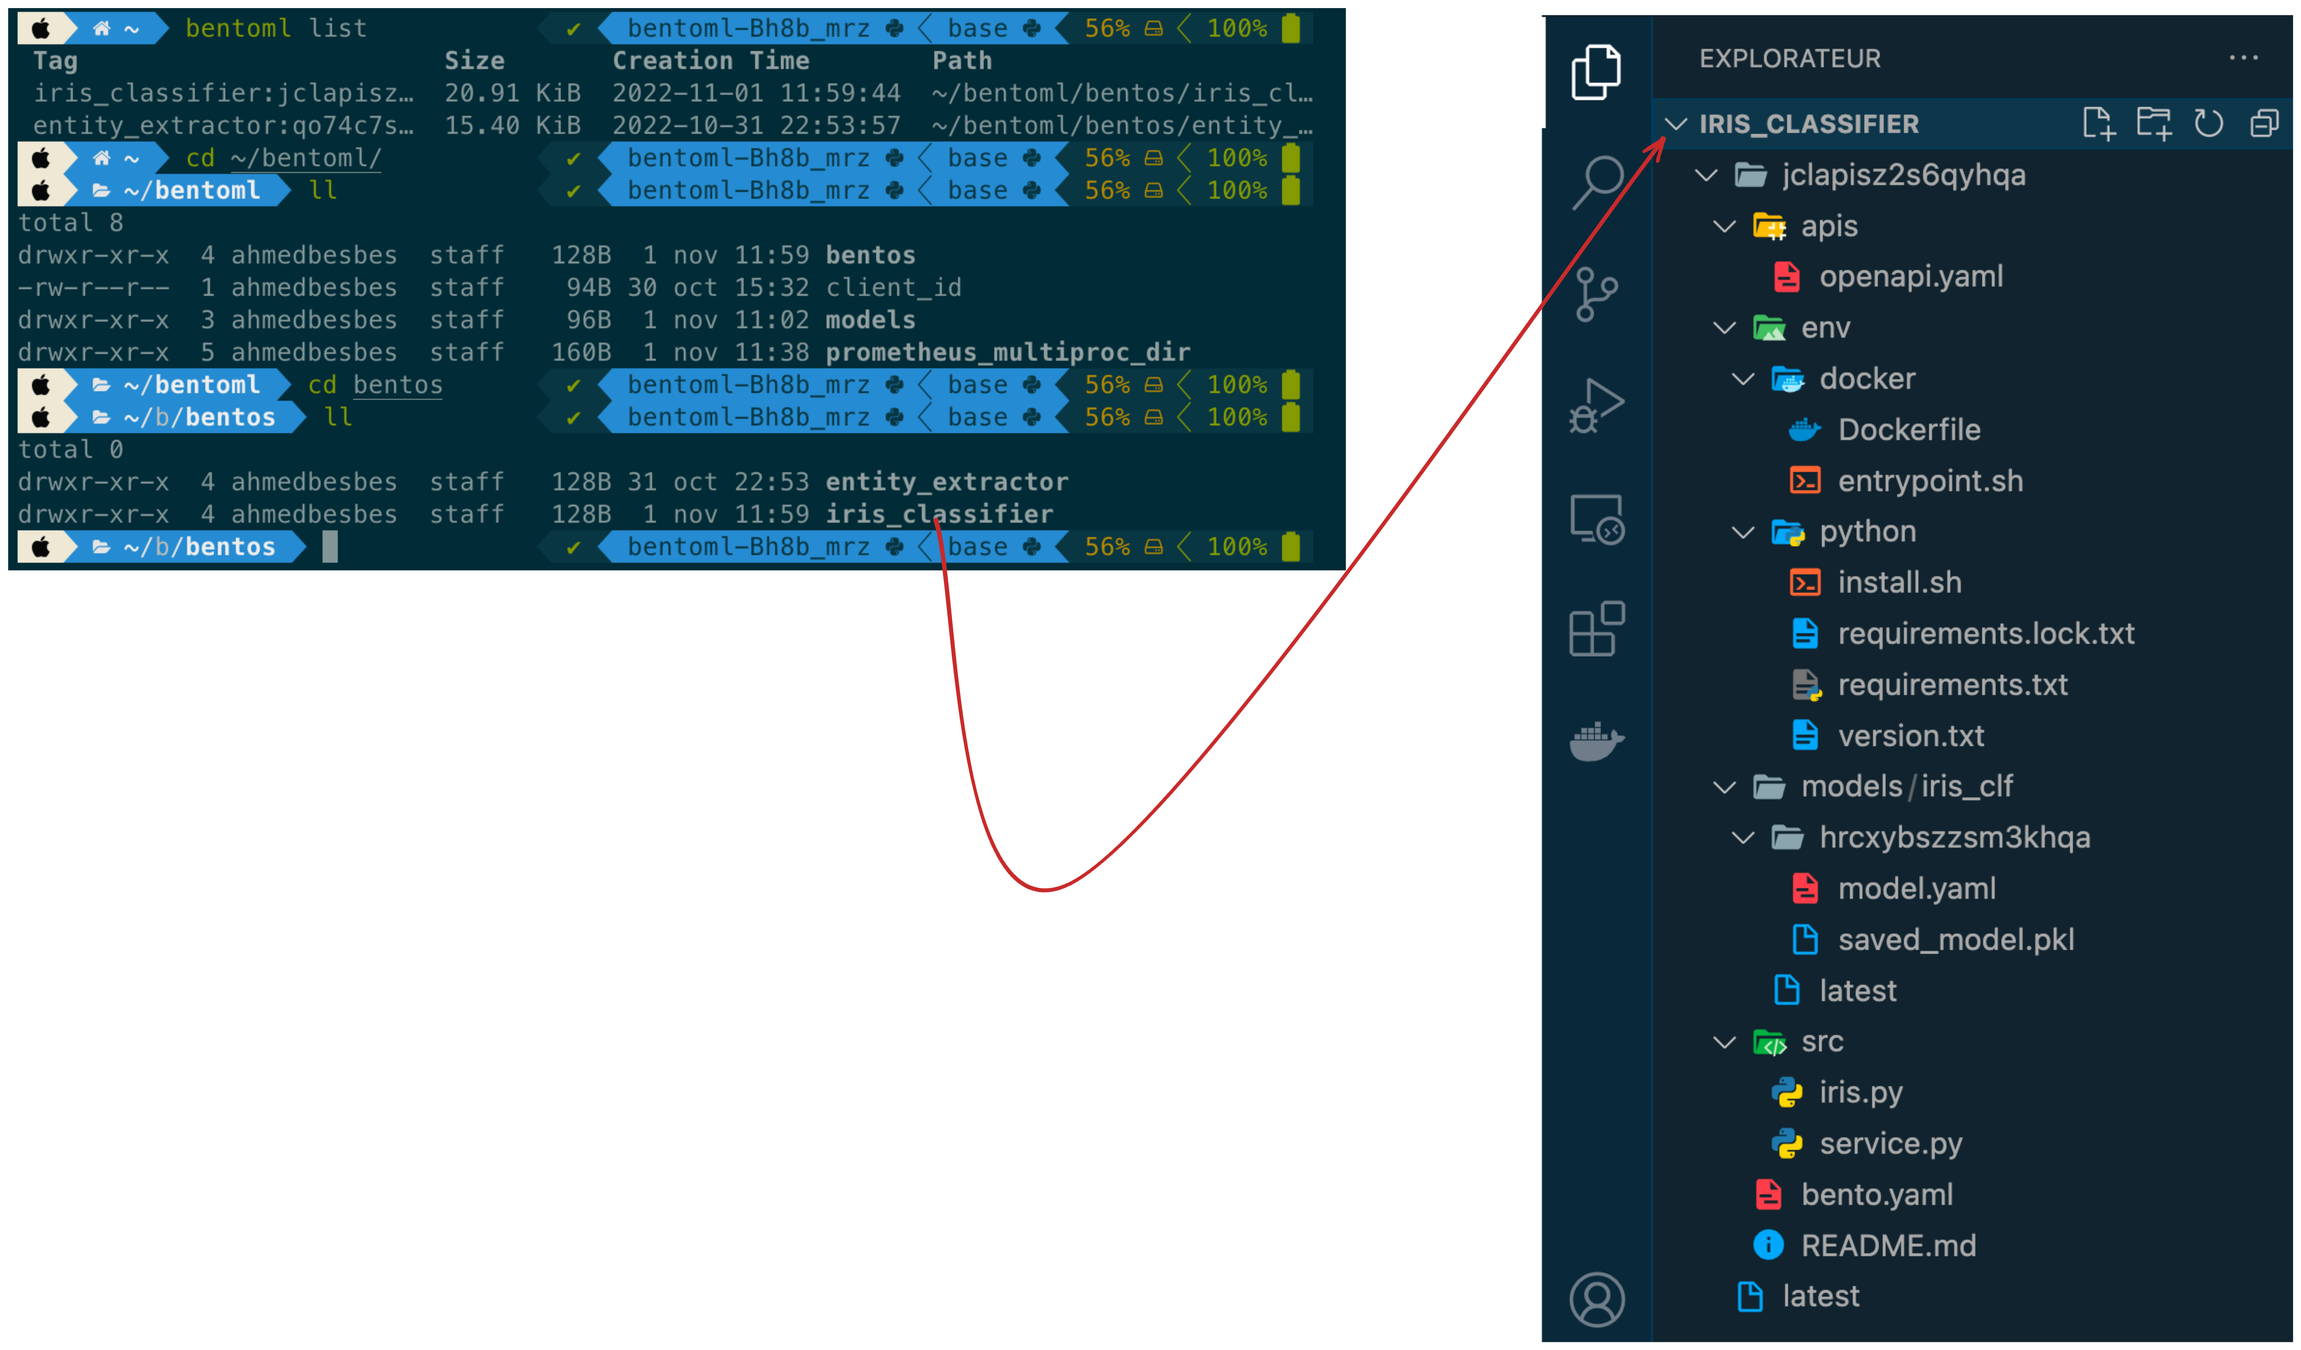2301x1350 pixels.
Task: Click the New Folder icon in explorer header
Action: point(2153,124)
